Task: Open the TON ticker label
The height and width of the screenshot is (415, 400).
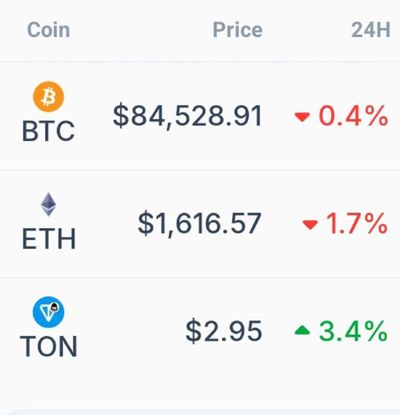Action: pyautogui.click(x=49, y=346)
